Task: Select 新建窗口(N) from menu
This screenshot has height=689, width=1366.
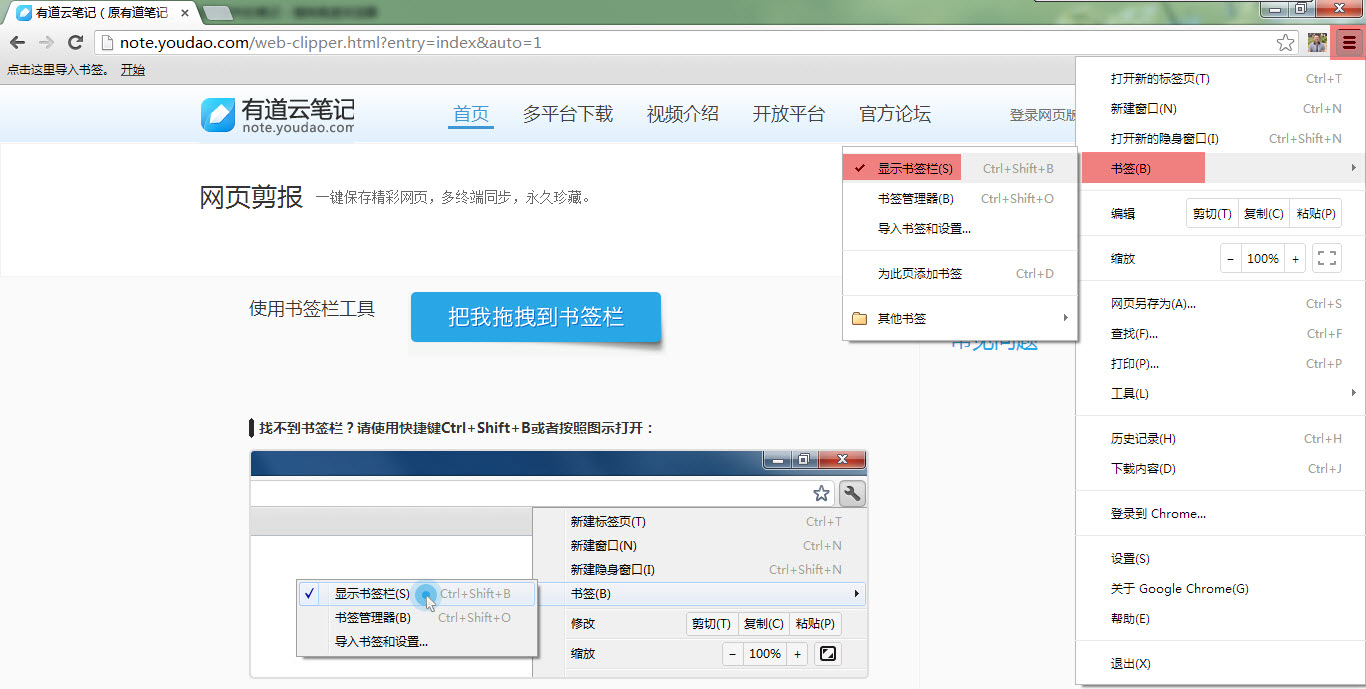Action: [x=1221, y=108]
